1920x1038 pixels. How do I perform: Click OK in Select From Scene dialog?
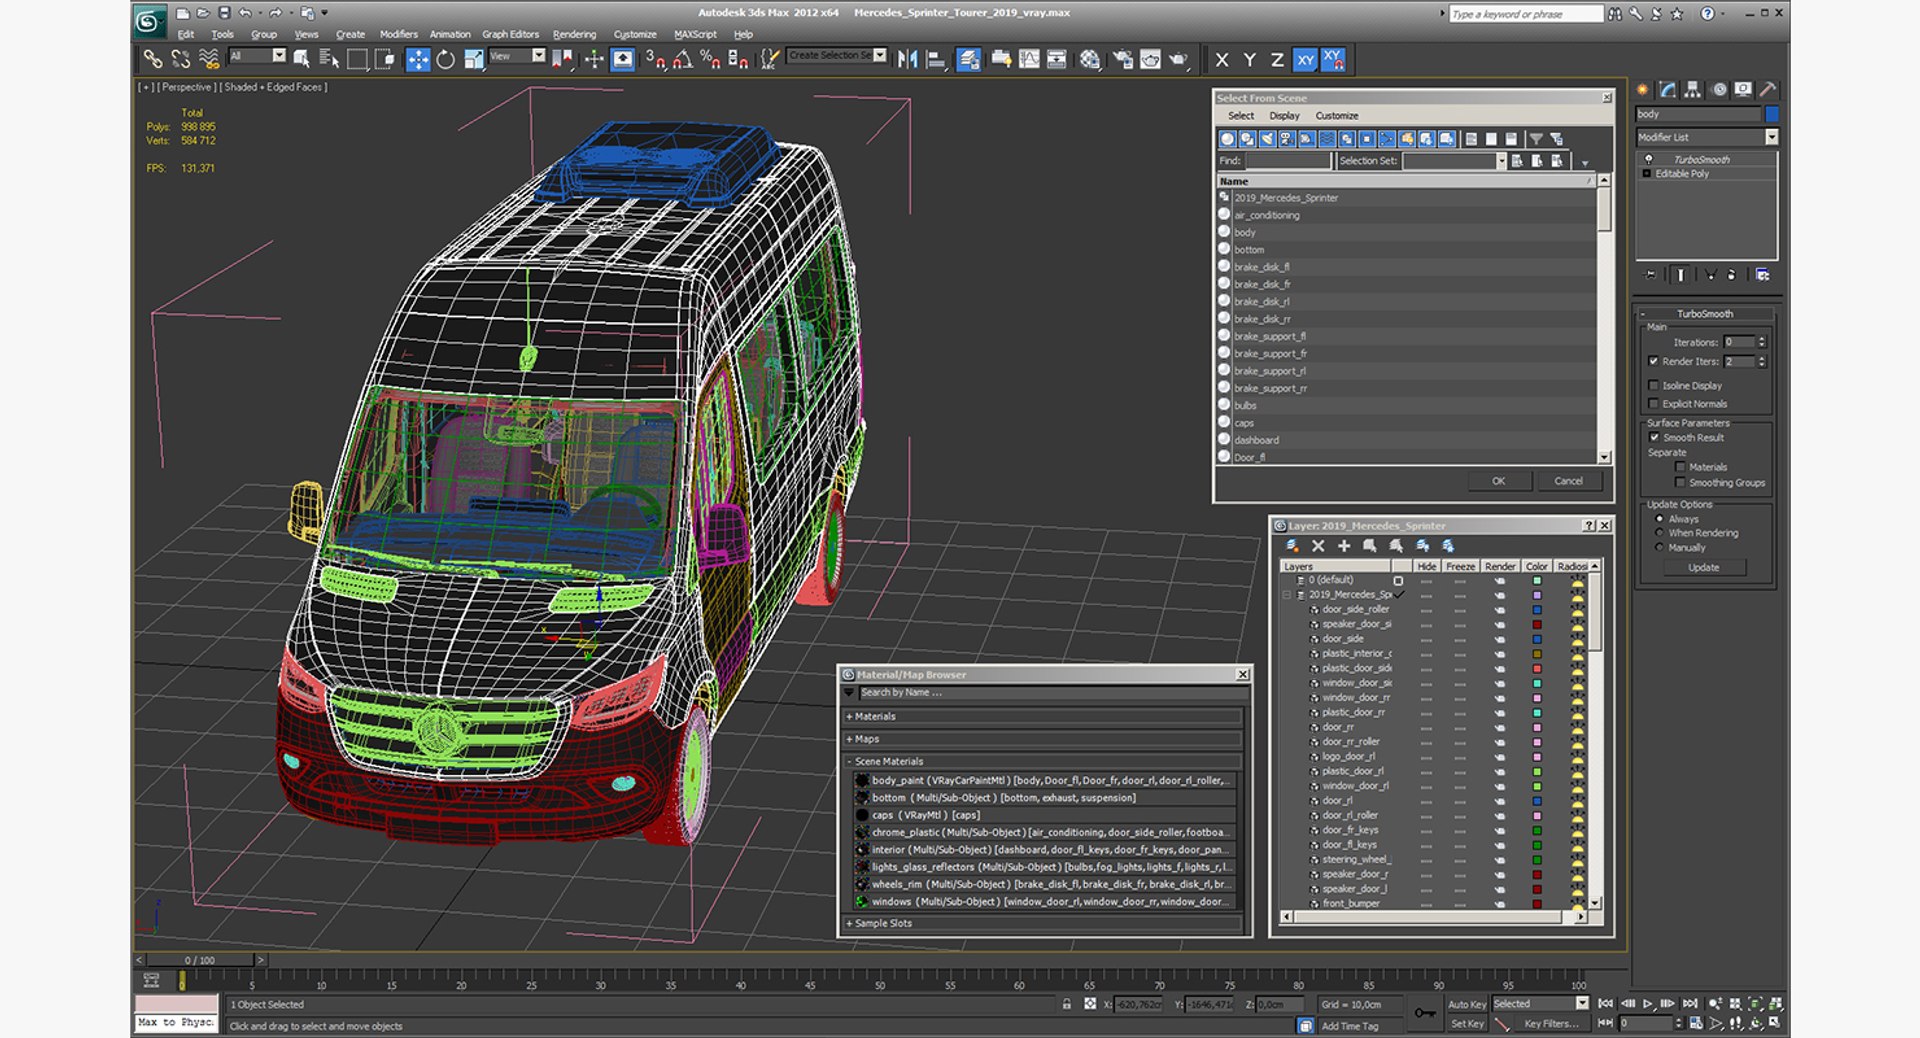pos(1498,481)
